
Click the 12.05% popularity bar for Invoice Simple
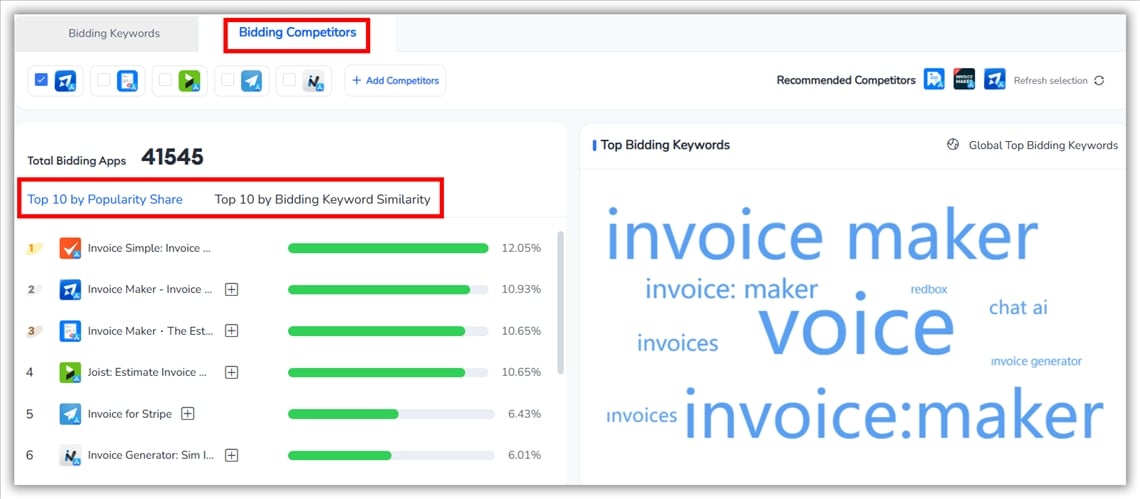click(388, 248)
